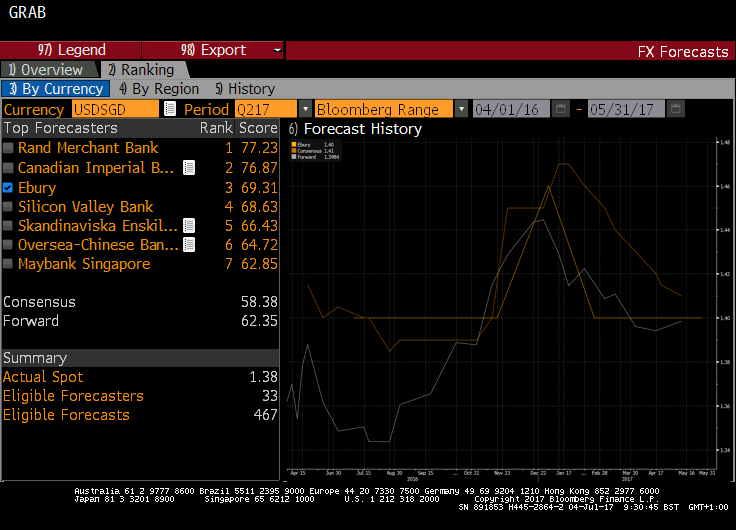Click the start date 04/01/16 field
The image size is (736, 530).
[511, 109]
